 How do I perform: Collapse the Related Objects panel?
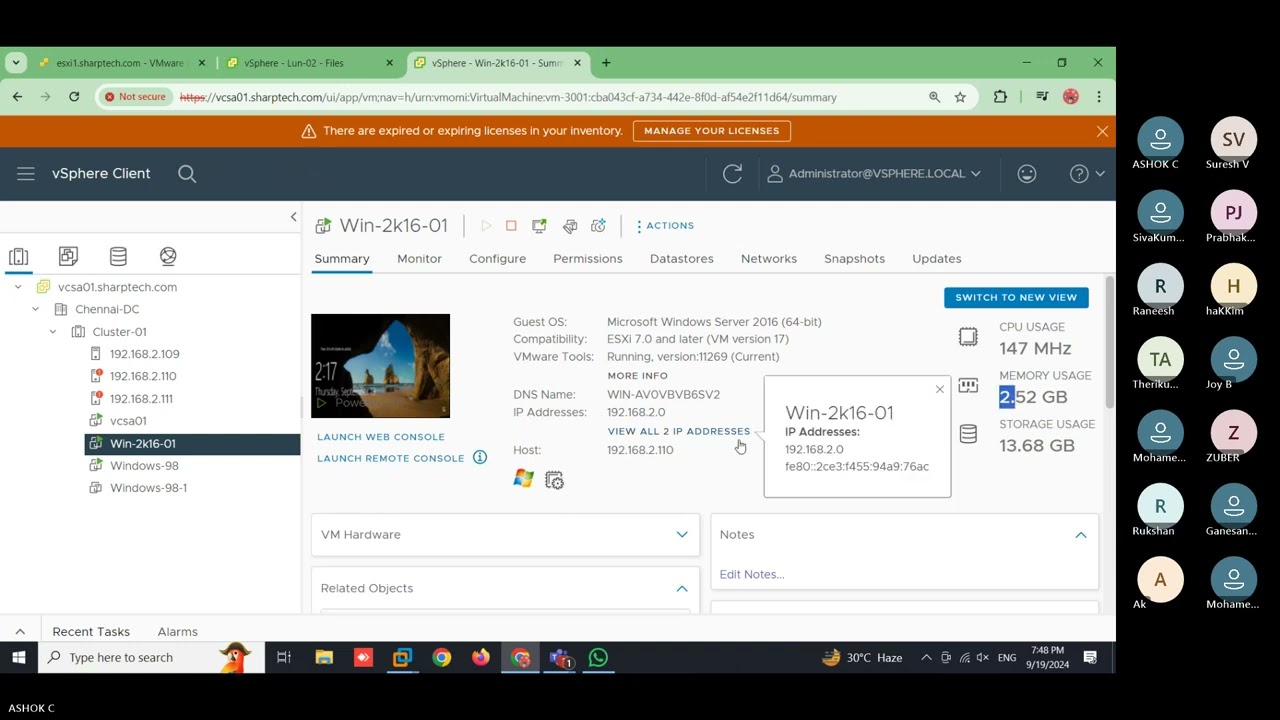[682, 589]
